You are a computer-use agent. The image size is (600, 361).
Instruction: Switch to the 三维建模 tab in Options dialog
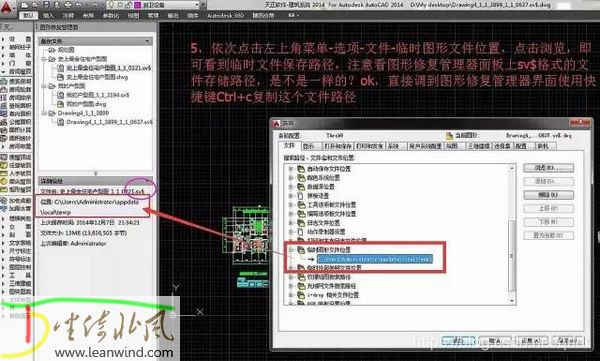[478, 146]
